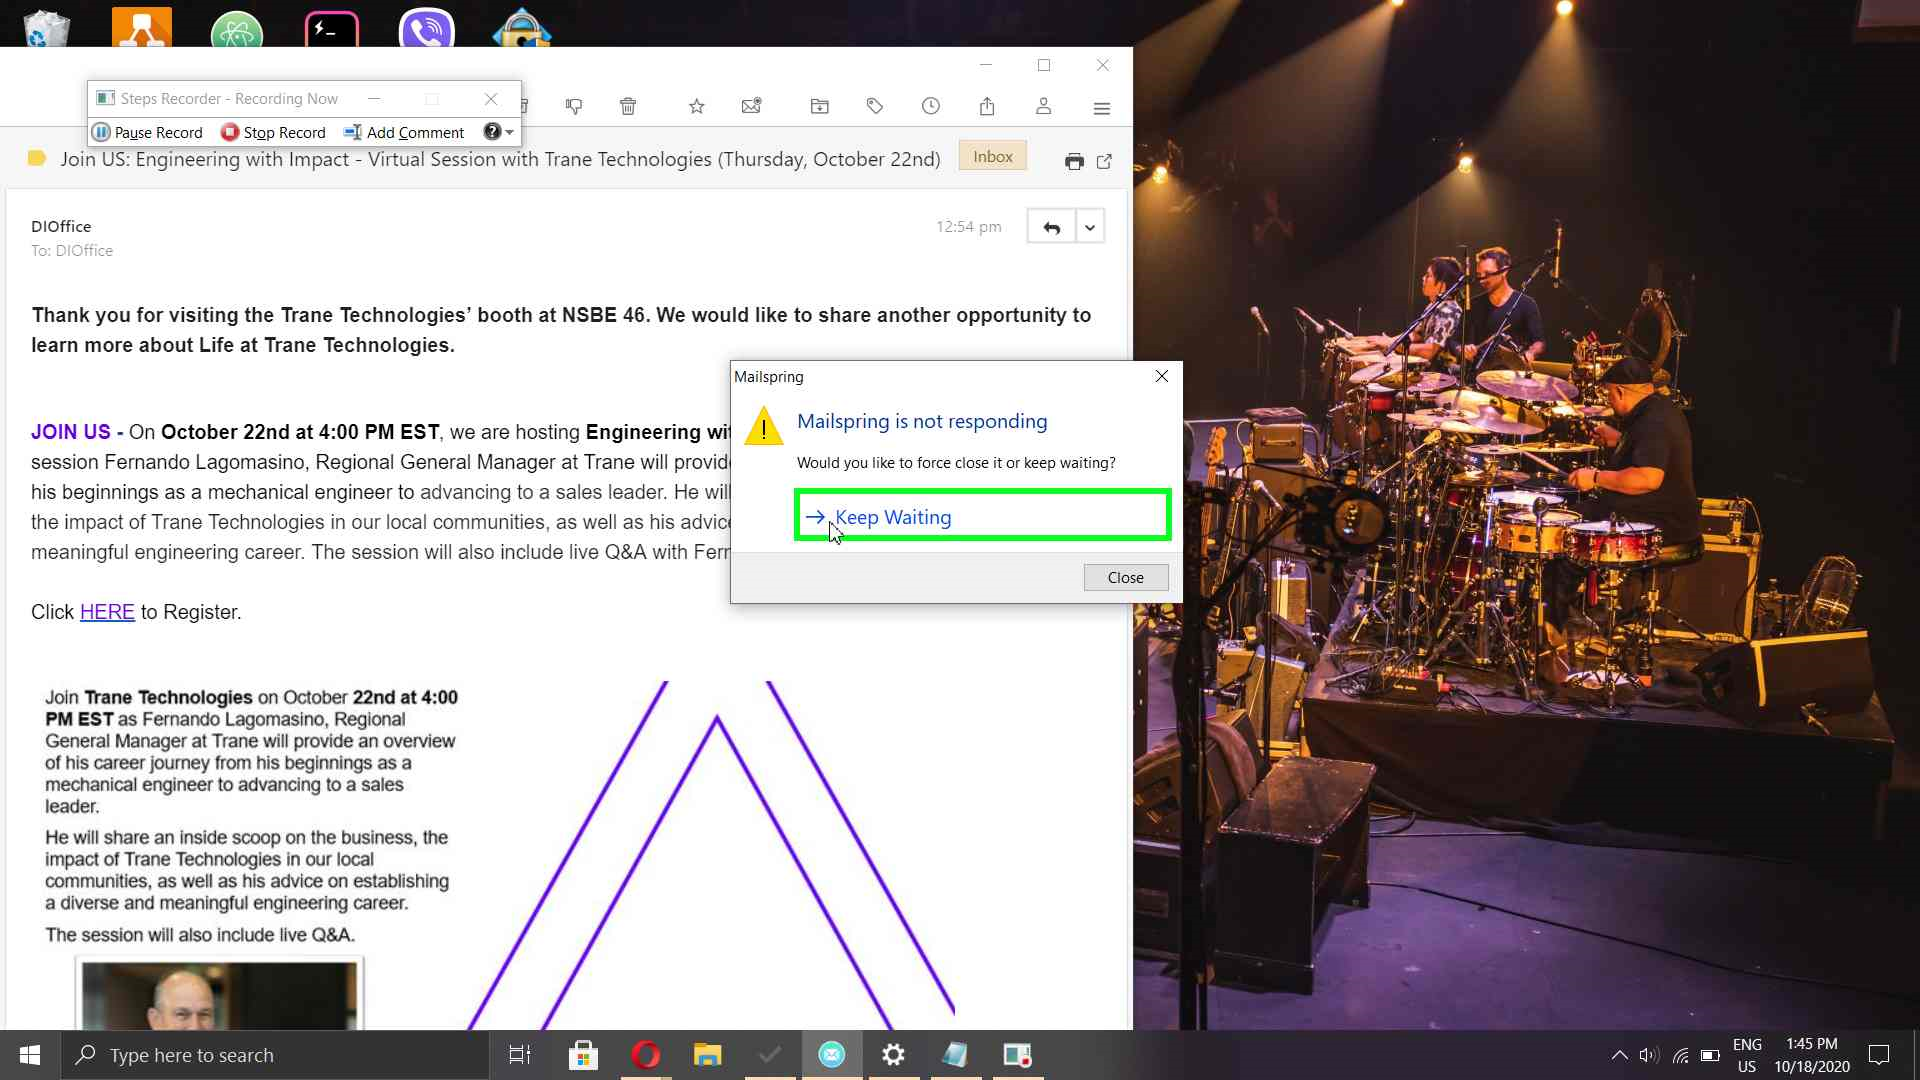Reply to the DIOffice message
The height and width of the screenshot is (1080, 1920).
coord(1051,226)
